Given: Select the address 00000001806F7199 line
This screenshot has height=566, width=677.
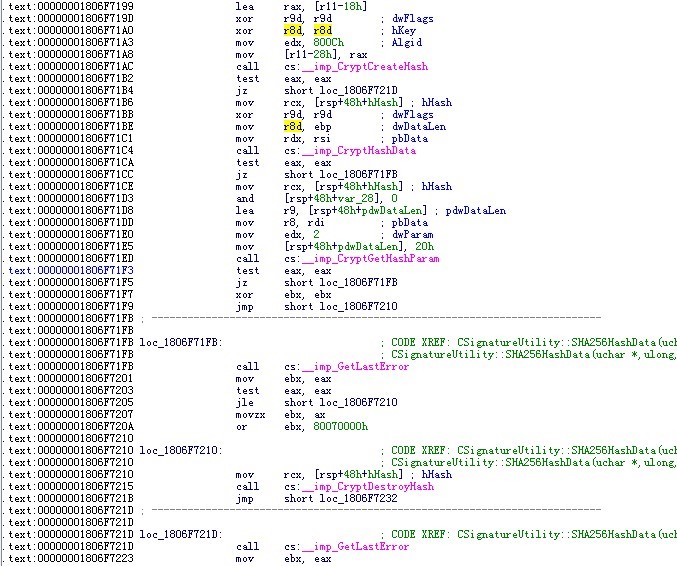Looking at the screenshot, I should [71, 6].
